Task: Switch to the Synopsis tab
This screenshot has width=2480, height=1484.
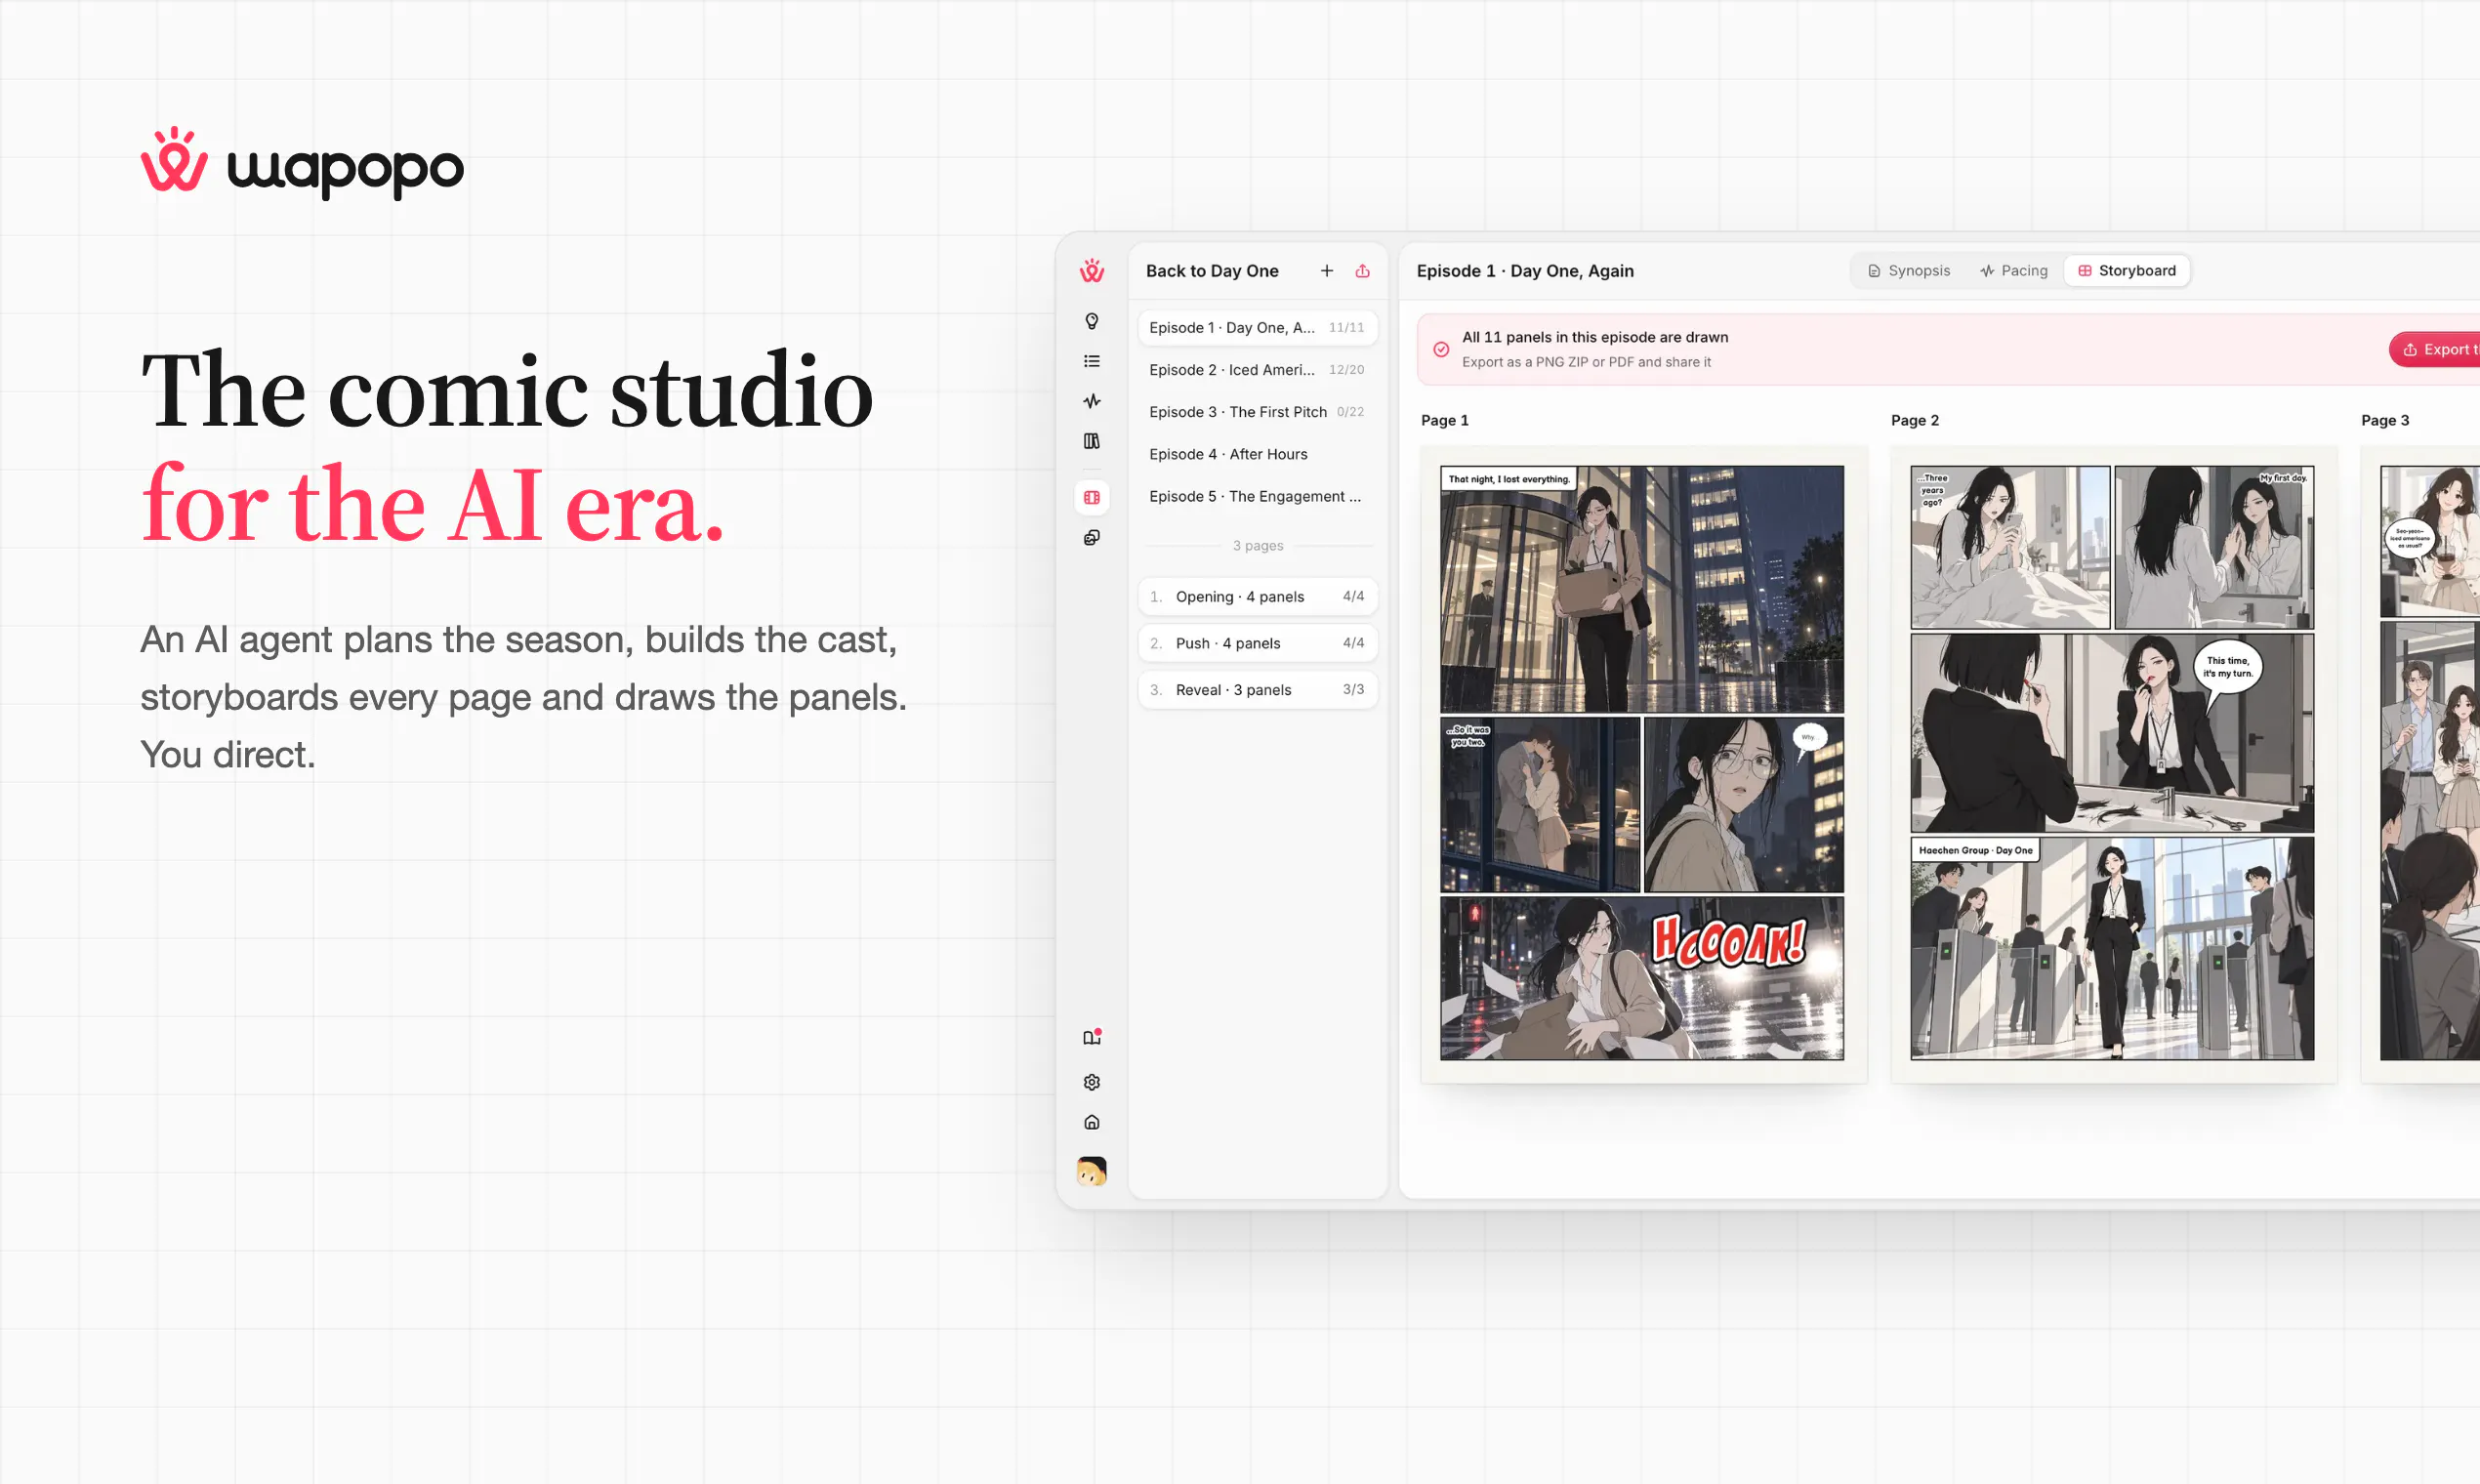Action: [x=1908, y=271]
